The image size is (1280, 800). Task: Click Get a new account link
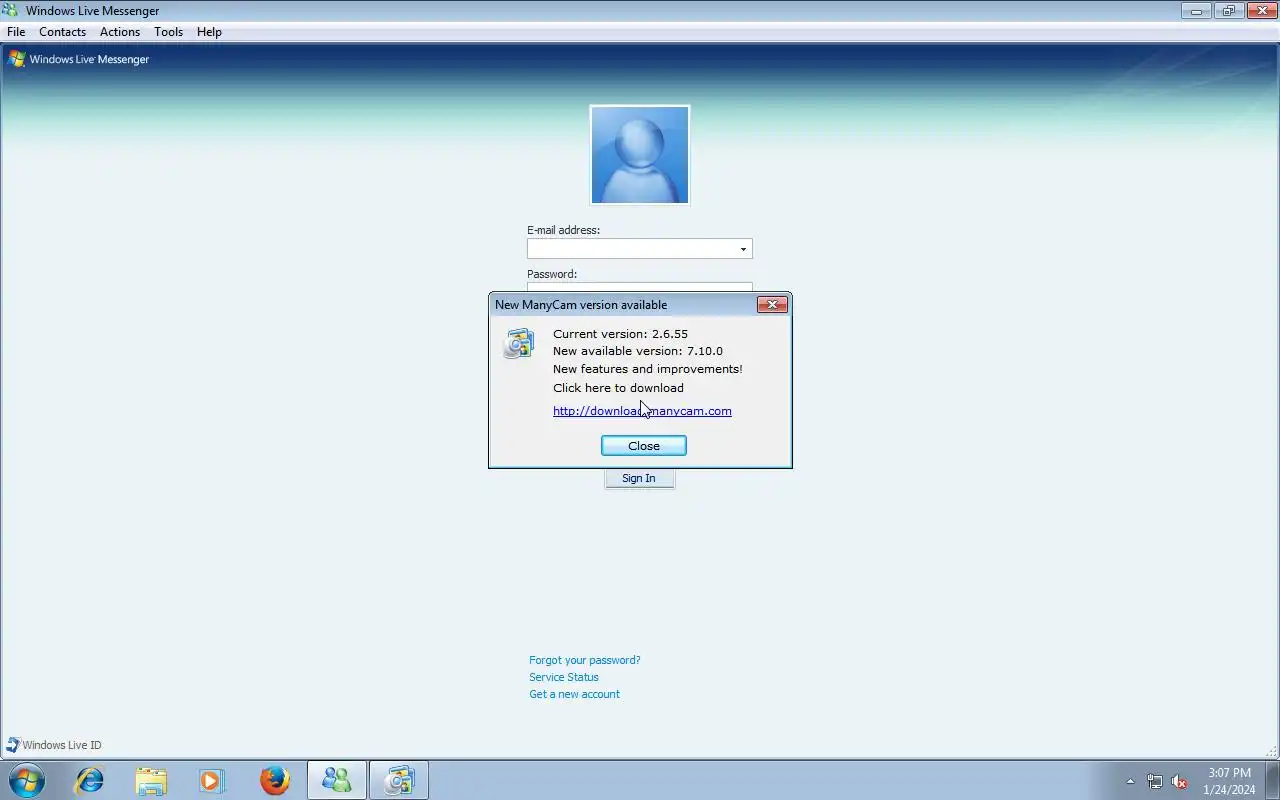coord(575,694)
